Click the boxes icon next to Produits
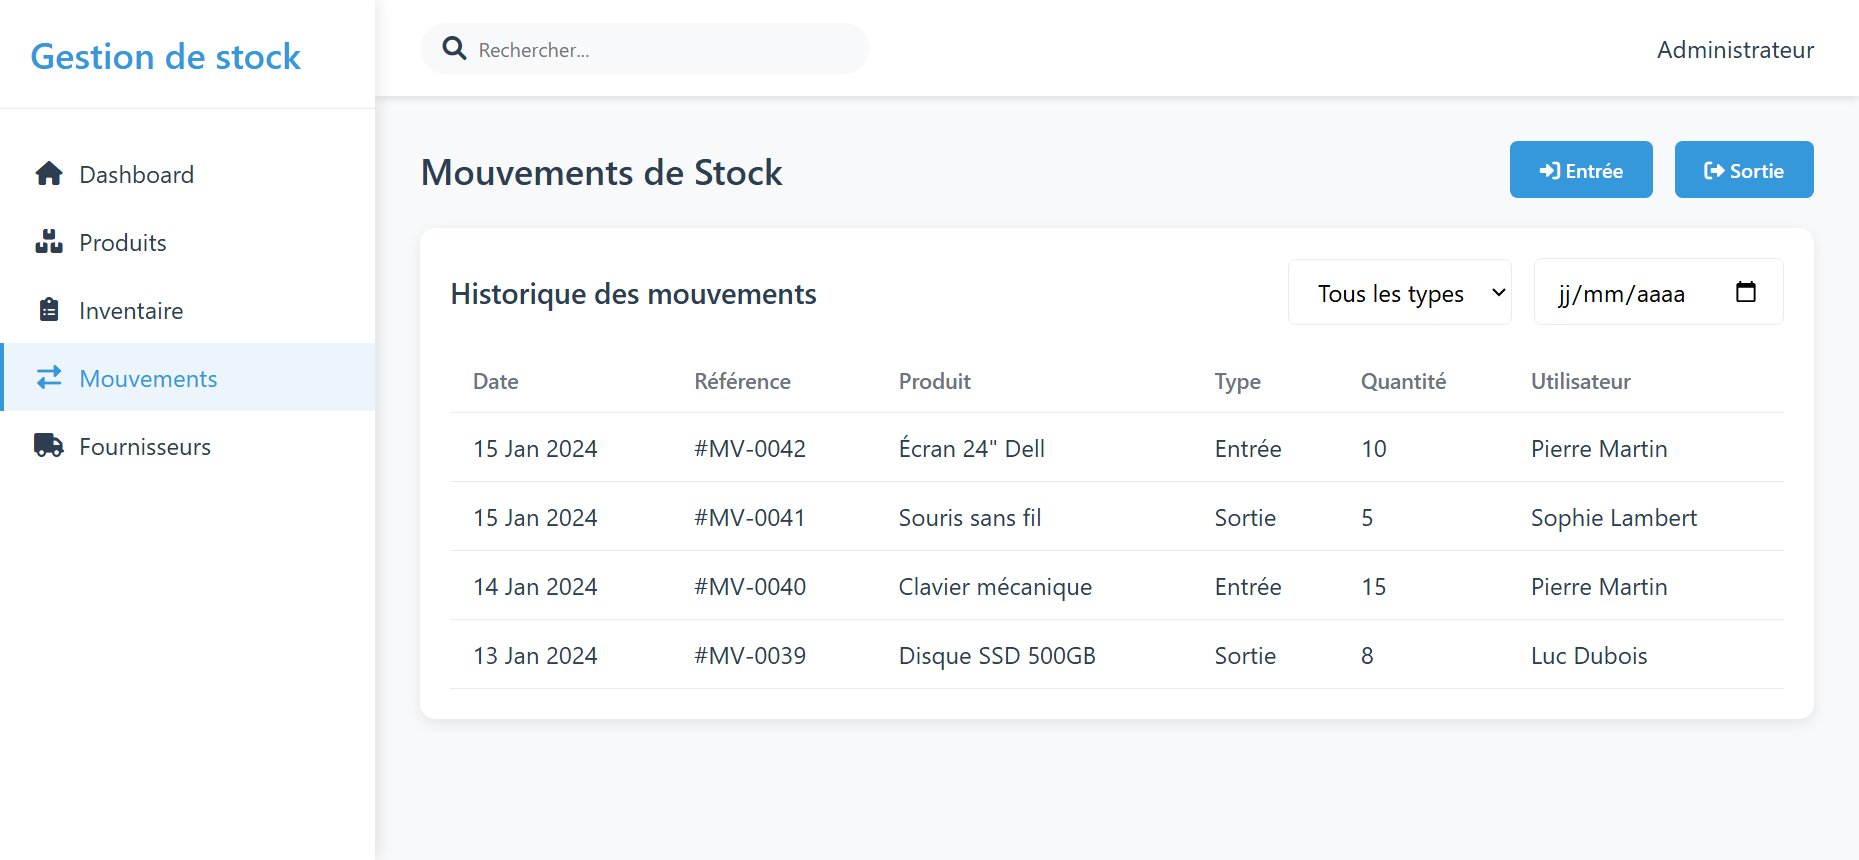This screenshot has height=860, width=1859. (x=49, y=242)
